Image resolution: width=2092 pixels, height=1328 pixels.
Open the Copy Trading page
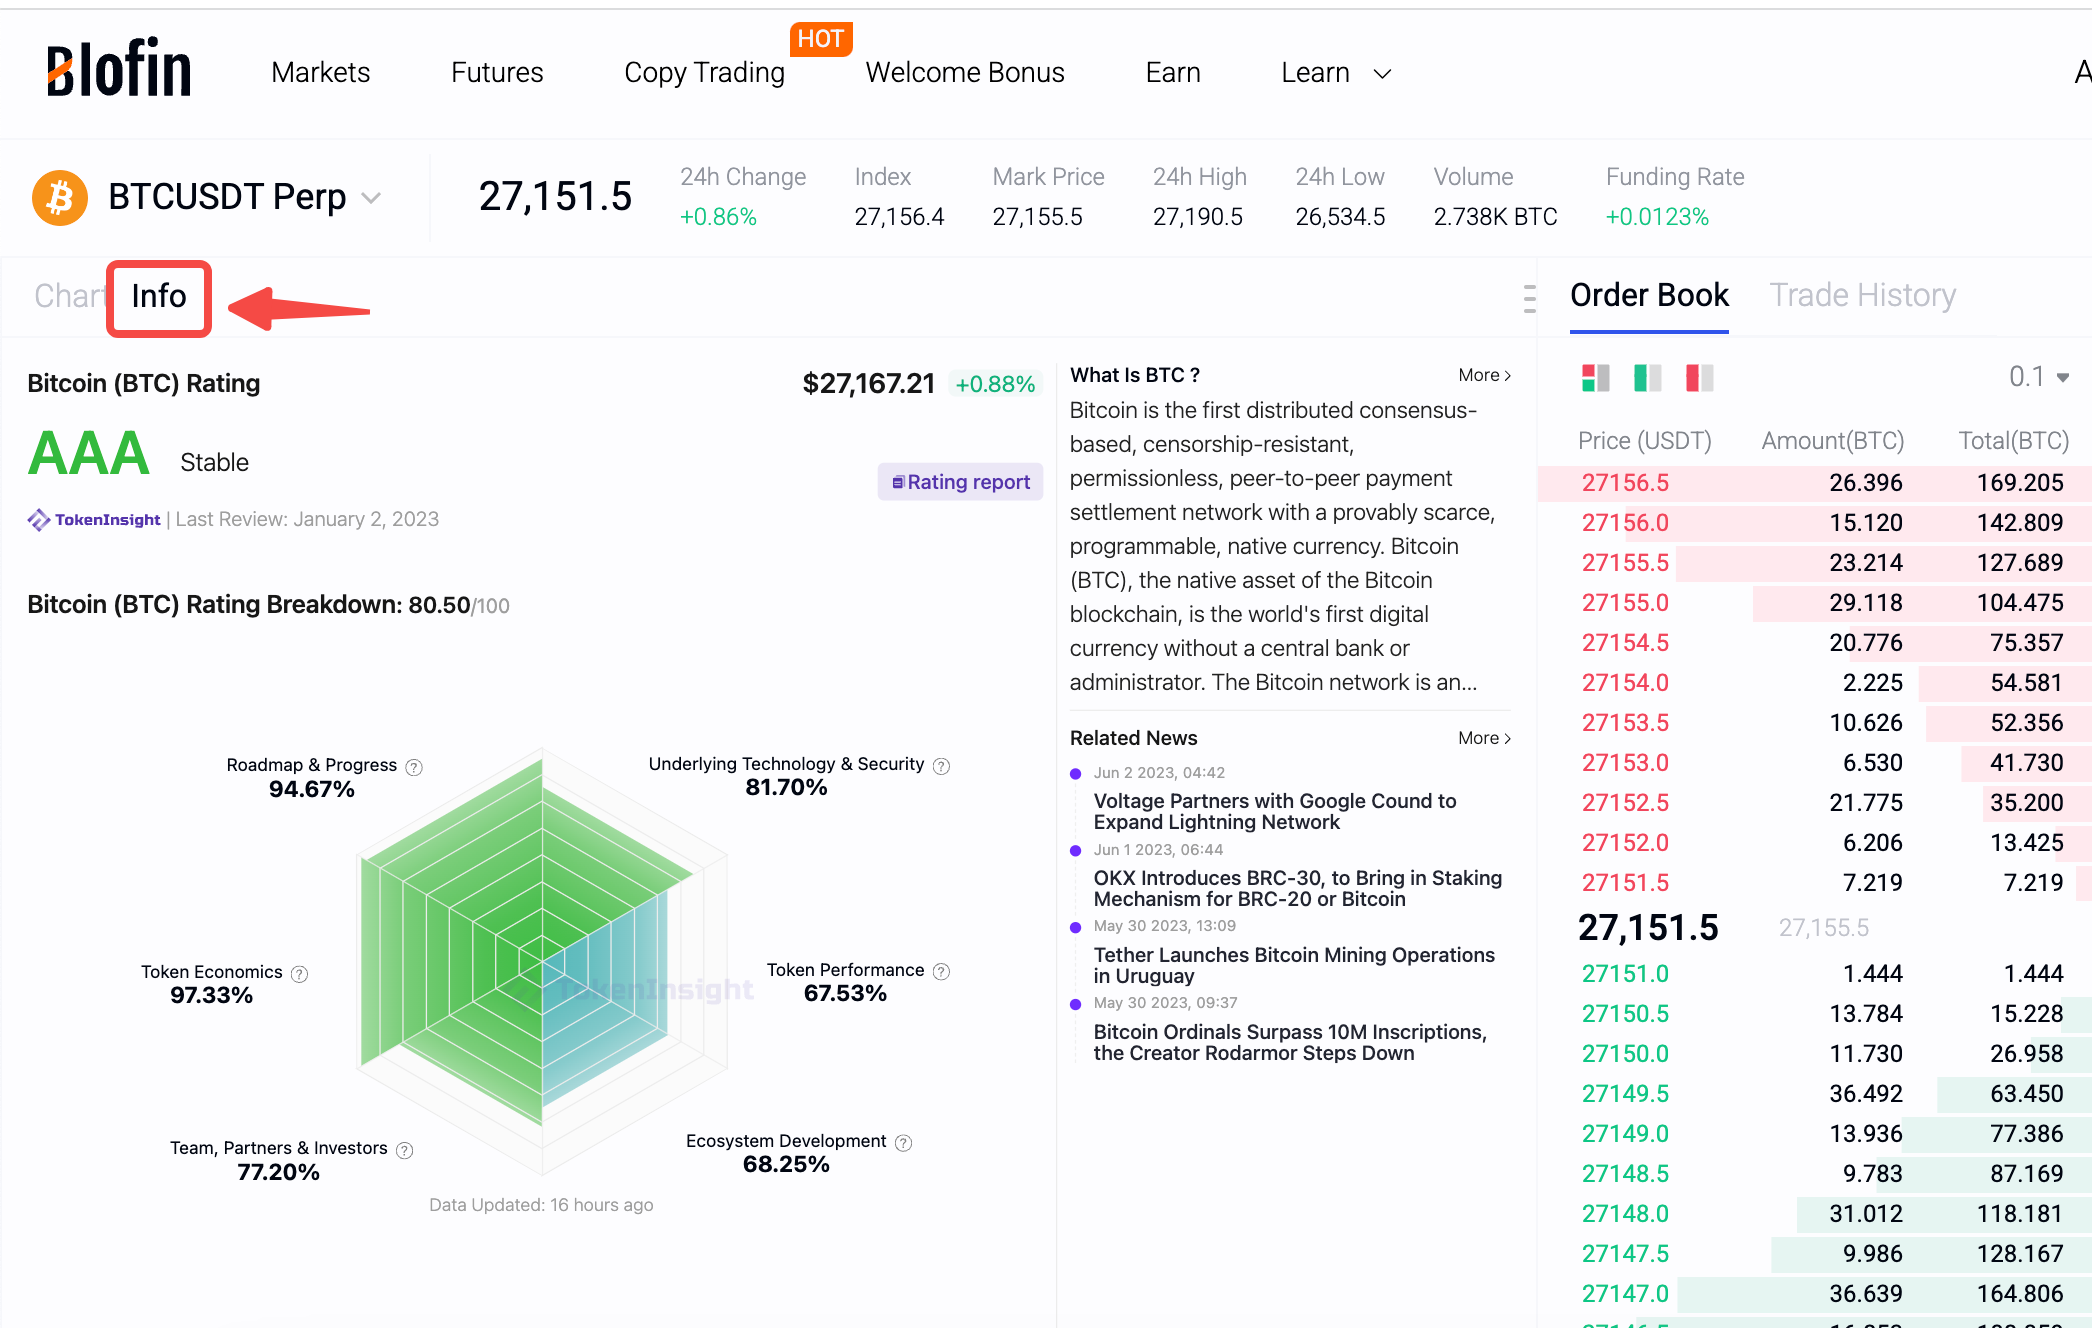coord(704,72)
